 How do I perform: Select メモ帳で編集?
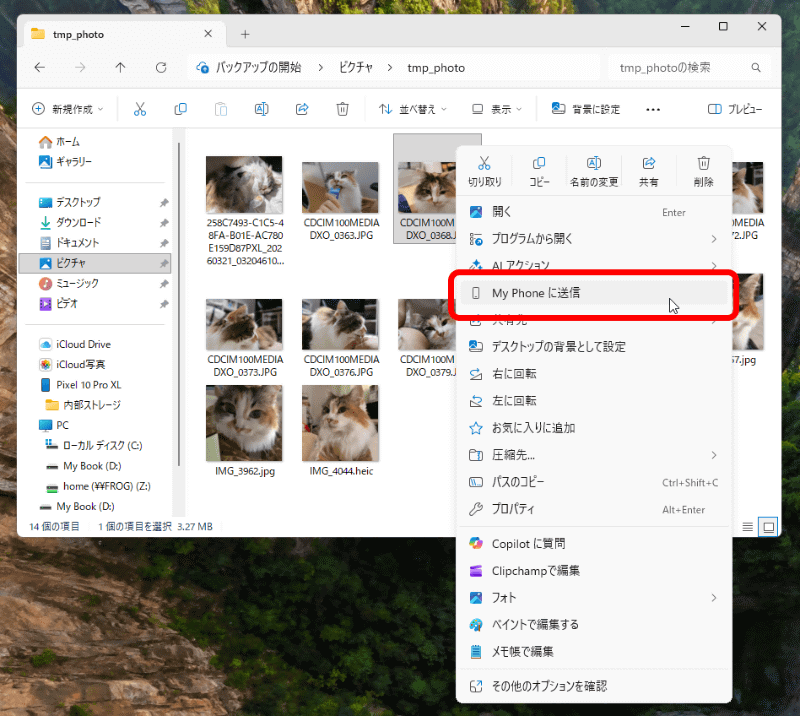click(594, 652)
